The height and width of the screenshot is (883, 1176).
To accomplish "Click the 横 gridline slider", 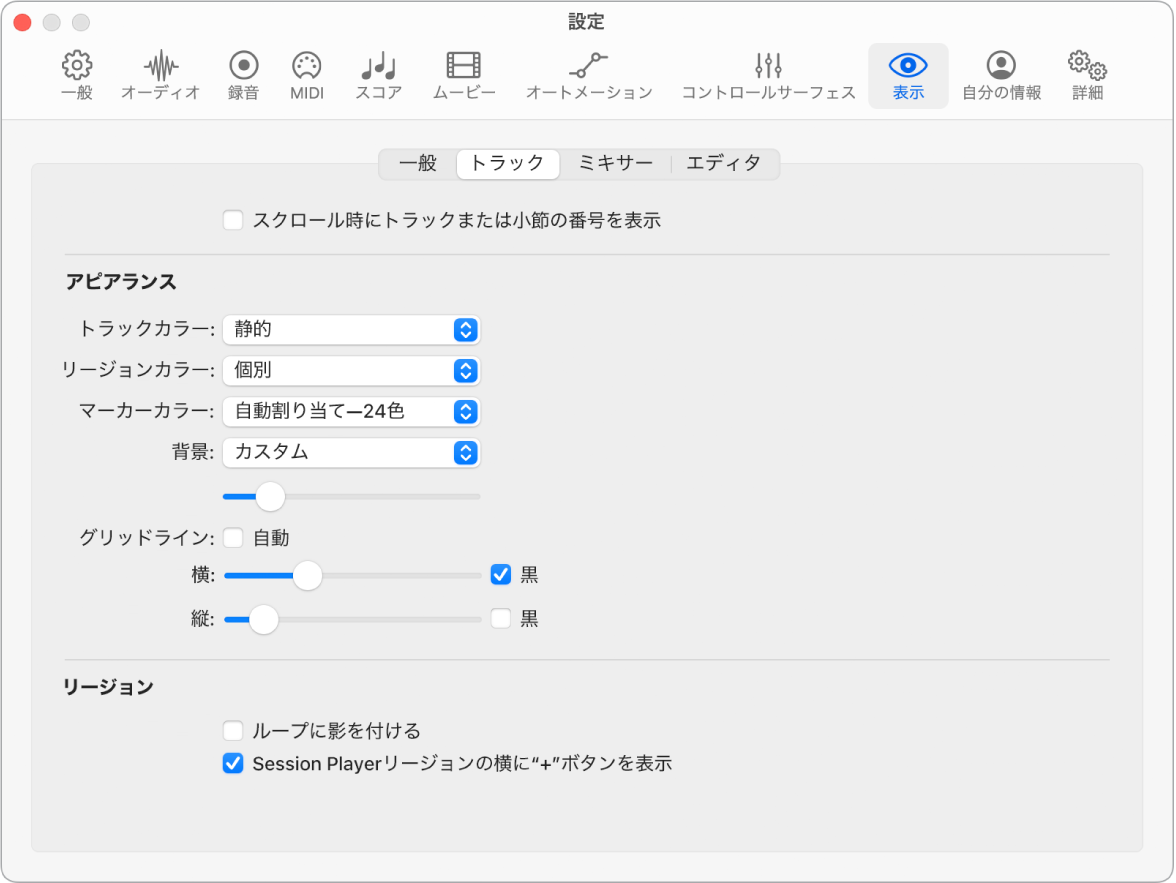I will pyautogui.click(x=352, y=575).
